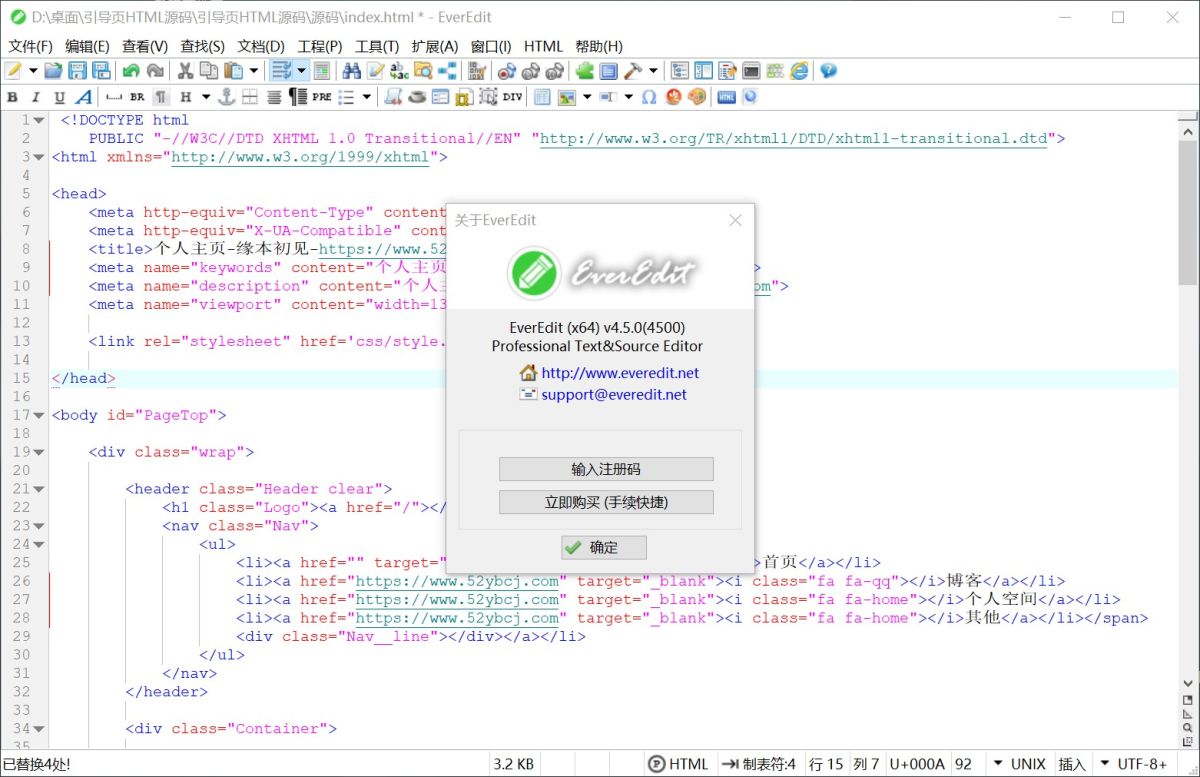Click the HTML syntax status bar entry

[678, 764]
